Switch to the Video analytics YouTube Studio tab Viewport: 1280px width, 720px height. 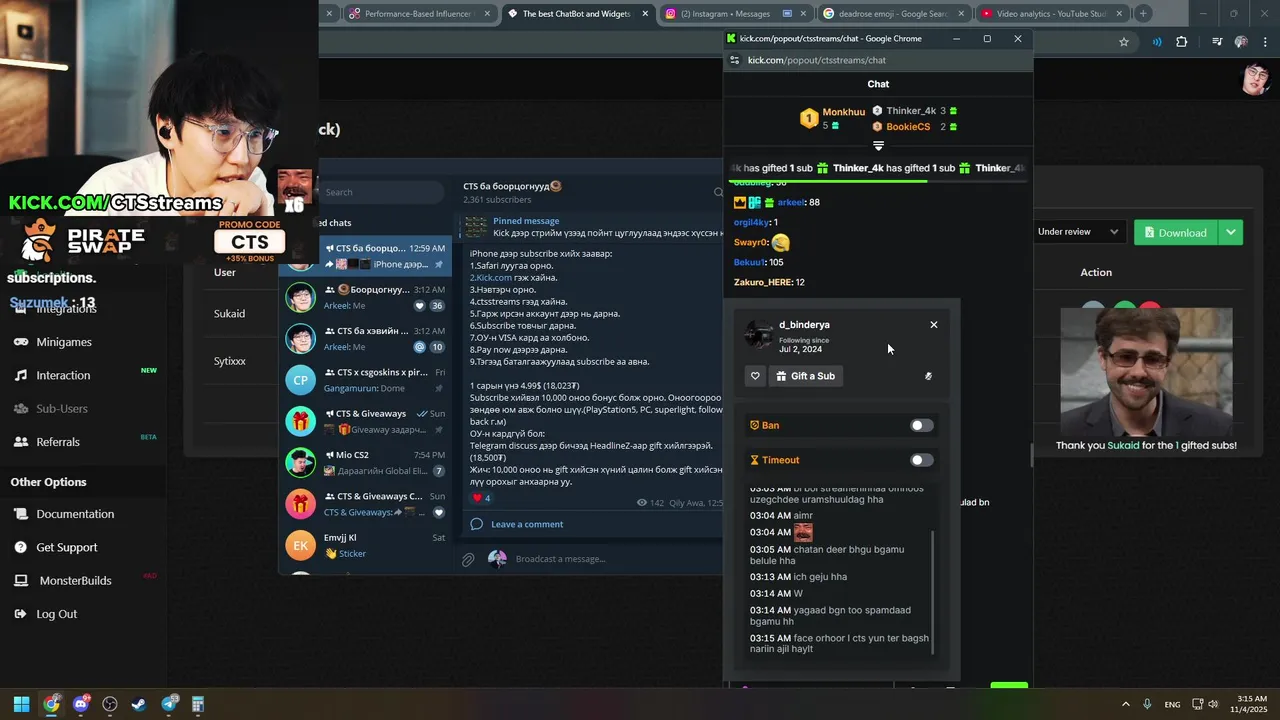1051,14
